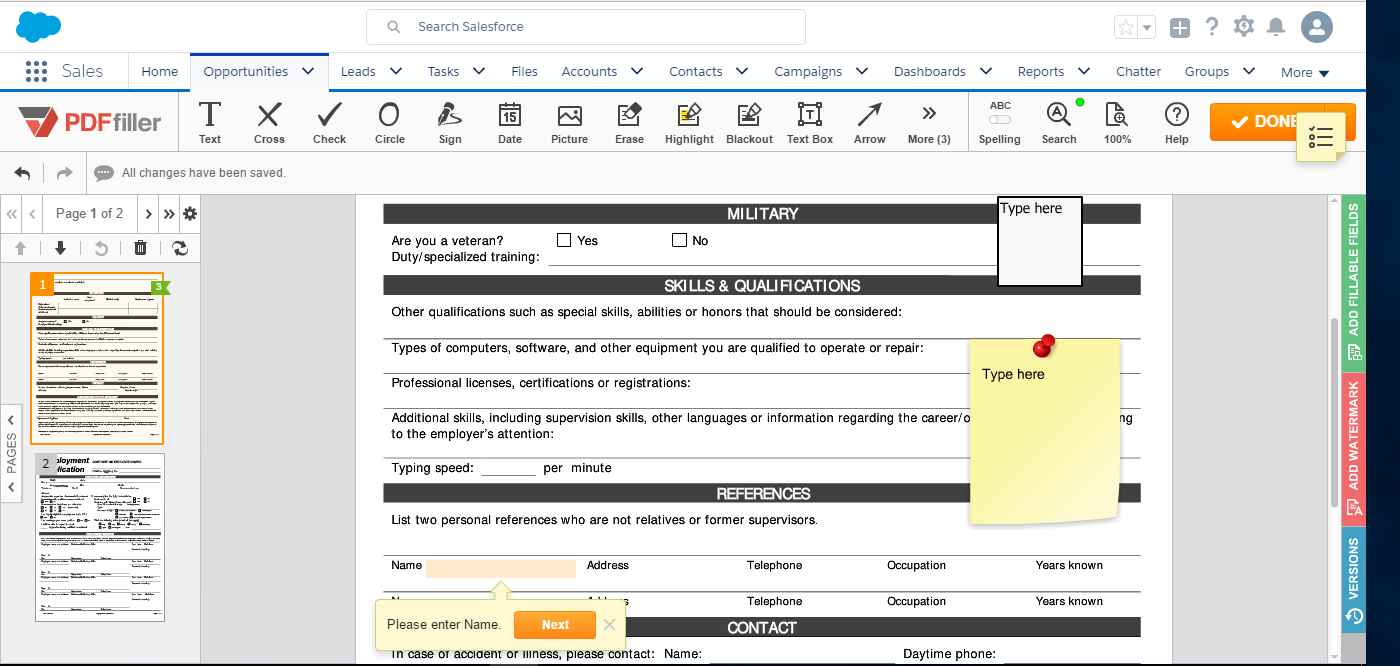This screenshot has height=666, width=1400.
Task: Expand the favorites list dropdown arrow
Action: click(x=1147, y=28)
